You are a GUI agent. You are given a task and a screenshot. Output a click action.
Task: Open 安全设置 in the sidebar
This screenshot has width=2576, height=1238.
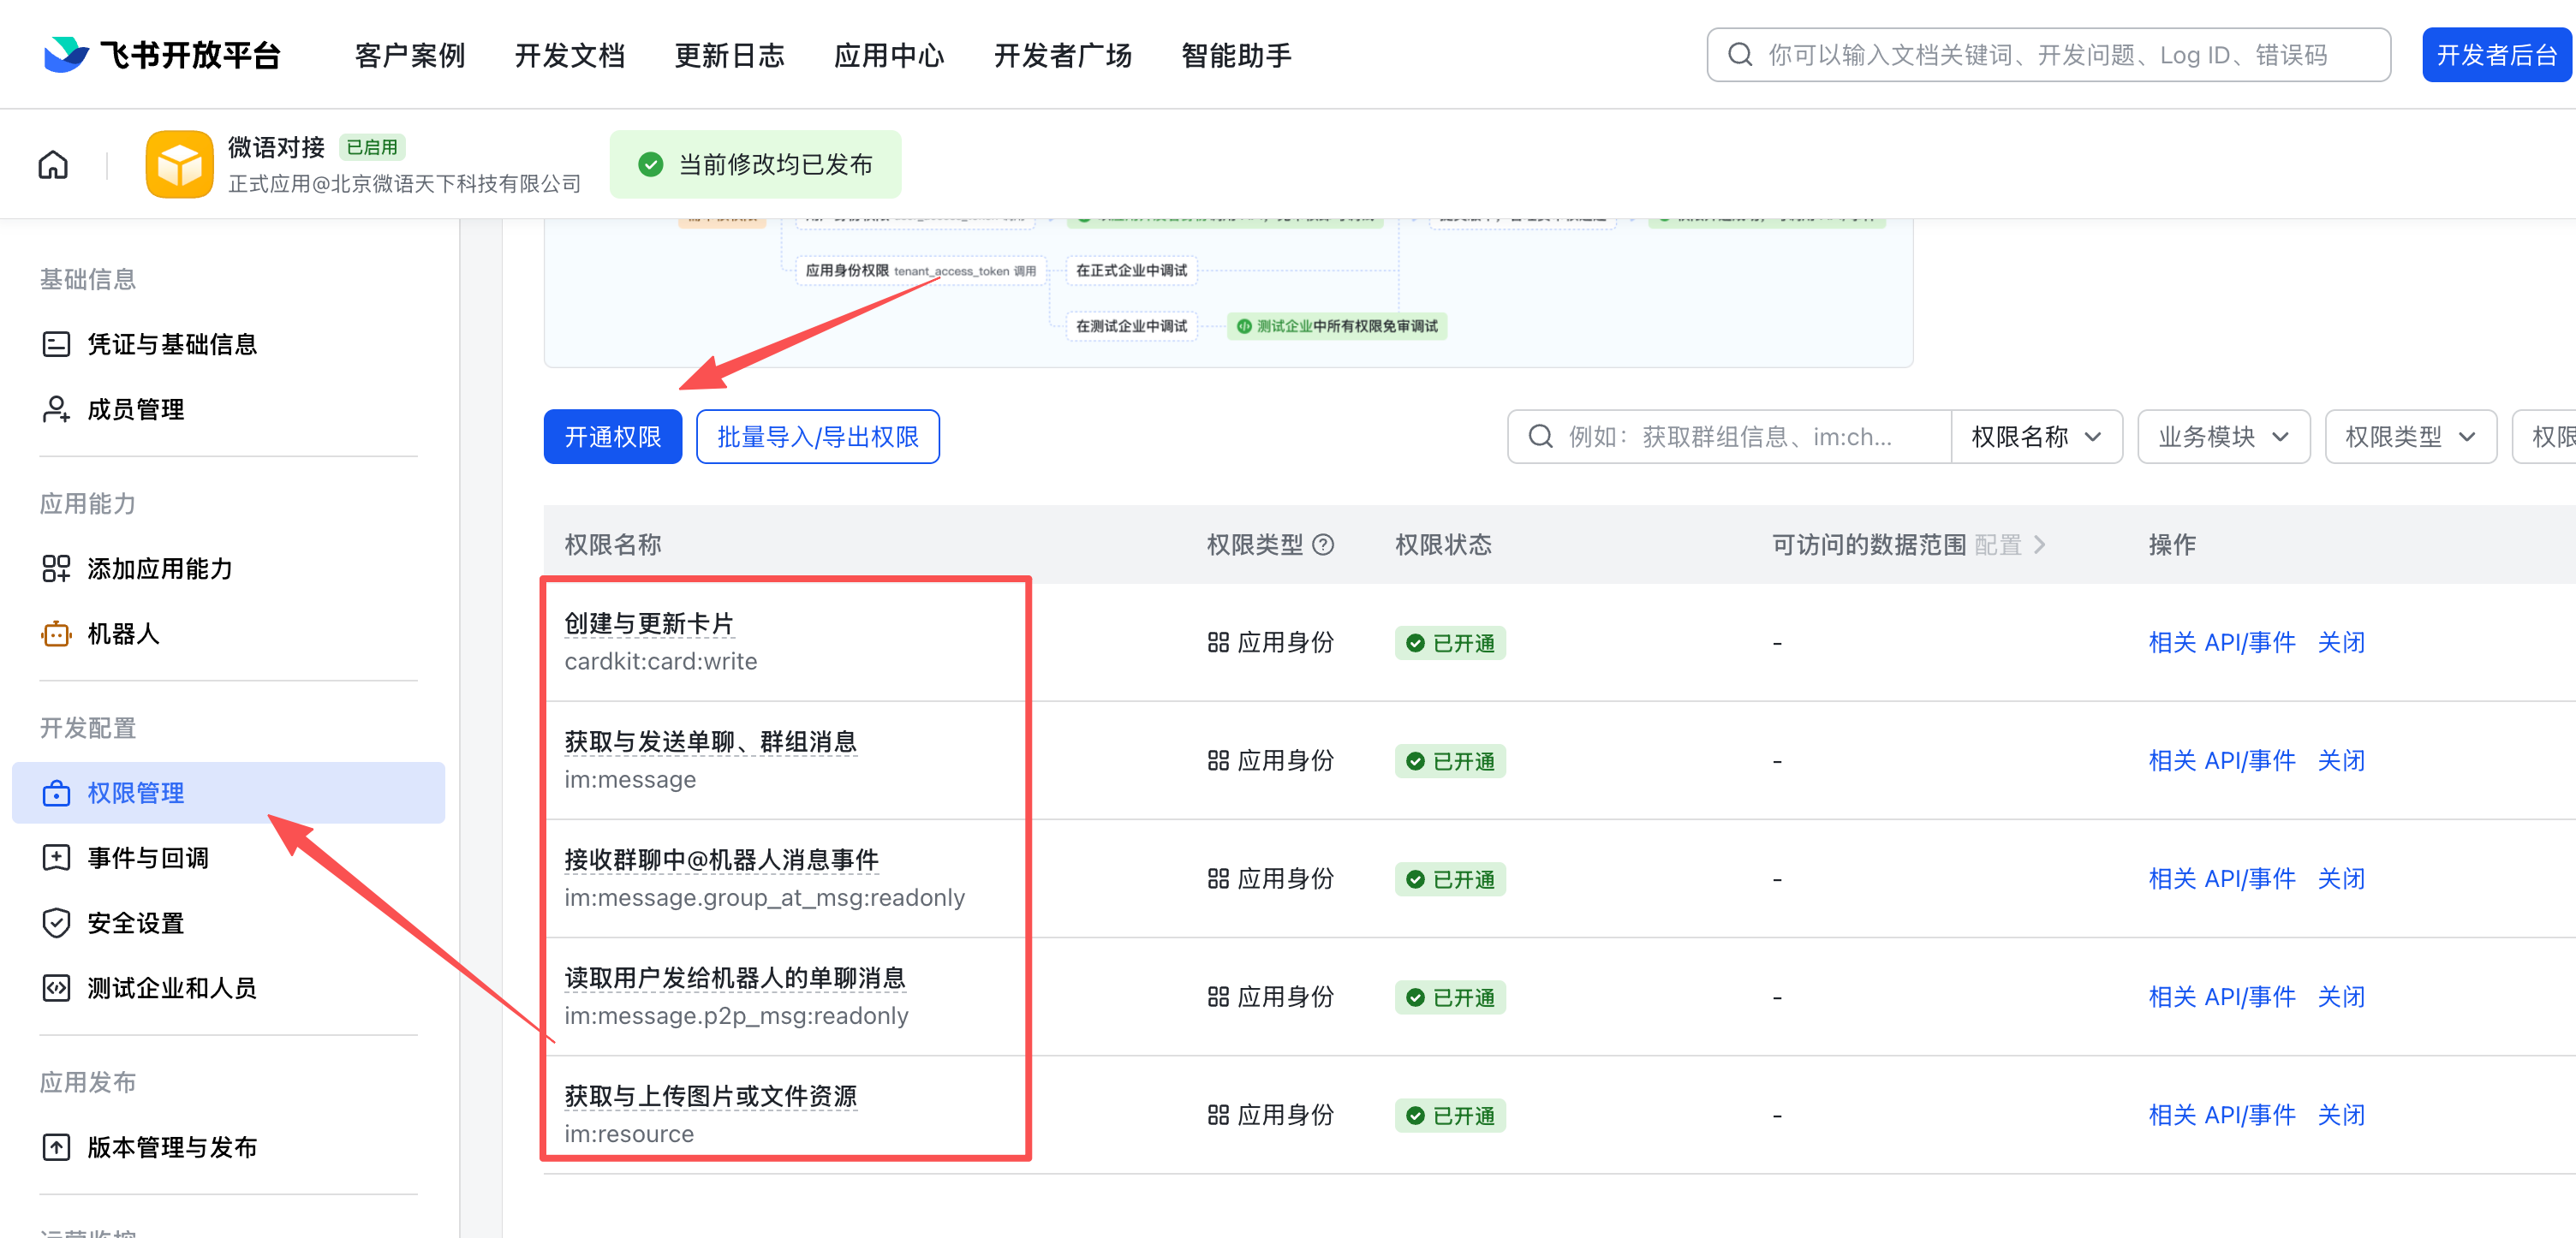coord(135,923)
